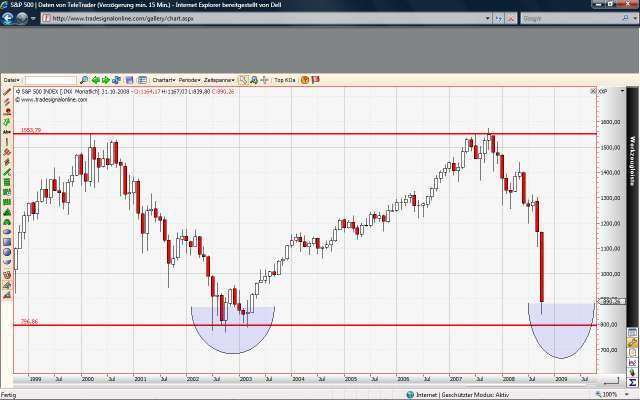Click the 796,86 support line label
Image resolution: width=640 pixels, height=400 pixels.
29,322
